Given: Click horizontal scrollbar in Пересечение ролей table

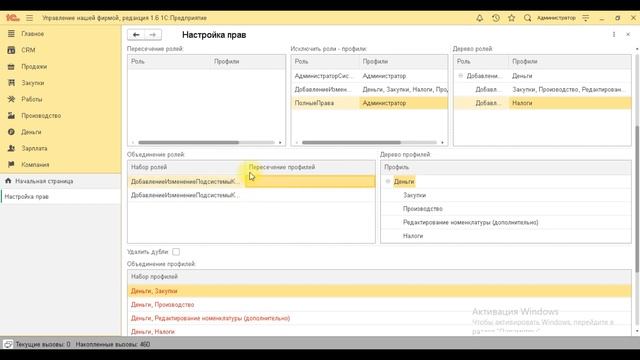Looking at the screenshot, I should point(188,142).
